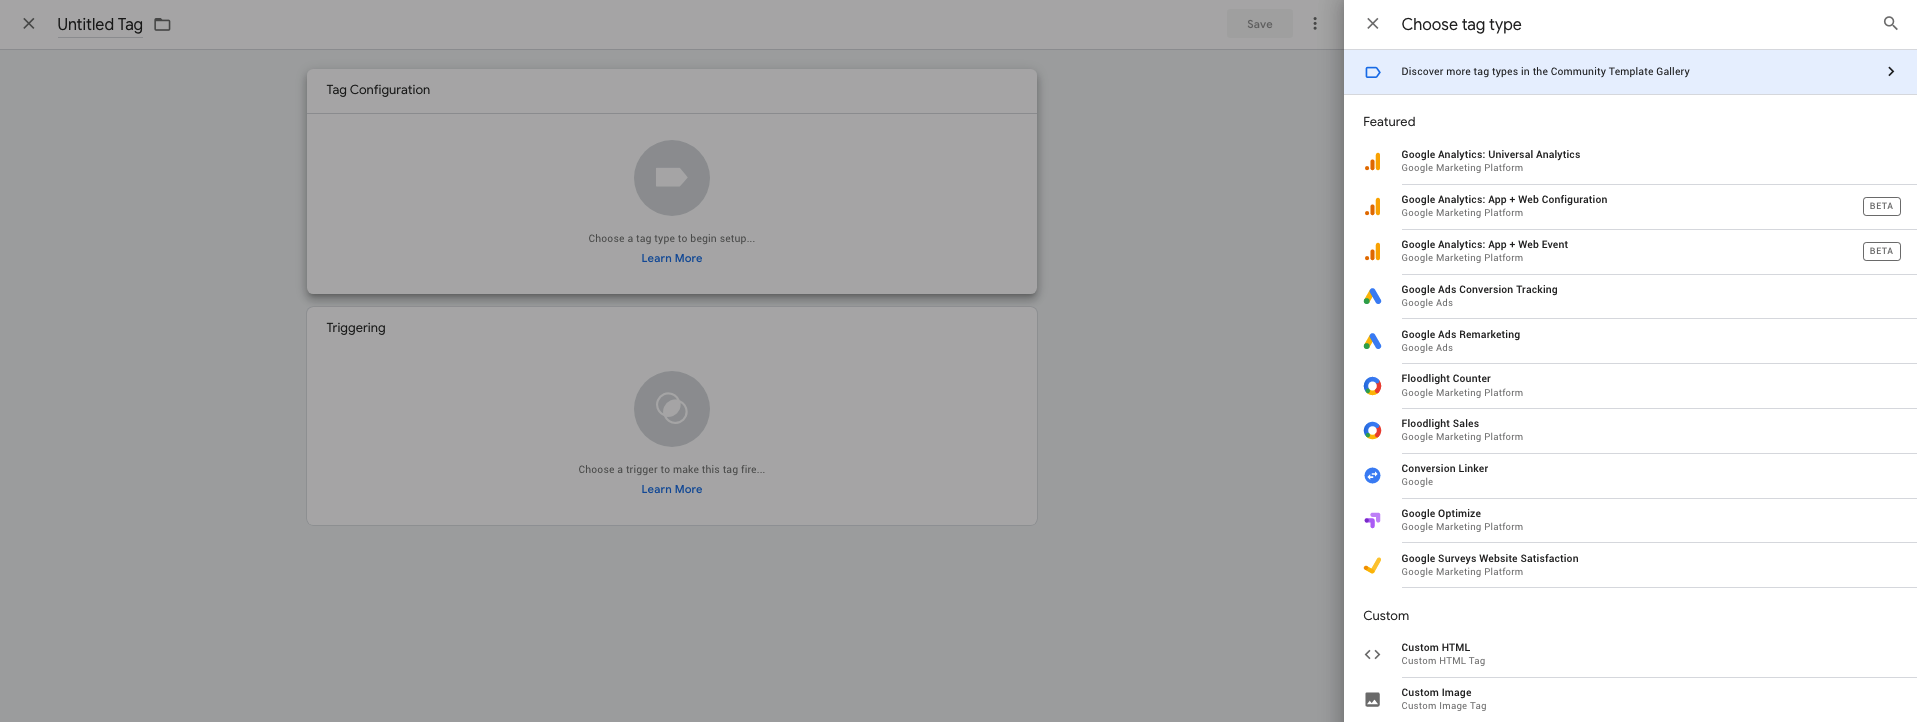Select Google Analytics: App + Web Event

tap(1630, 252)
